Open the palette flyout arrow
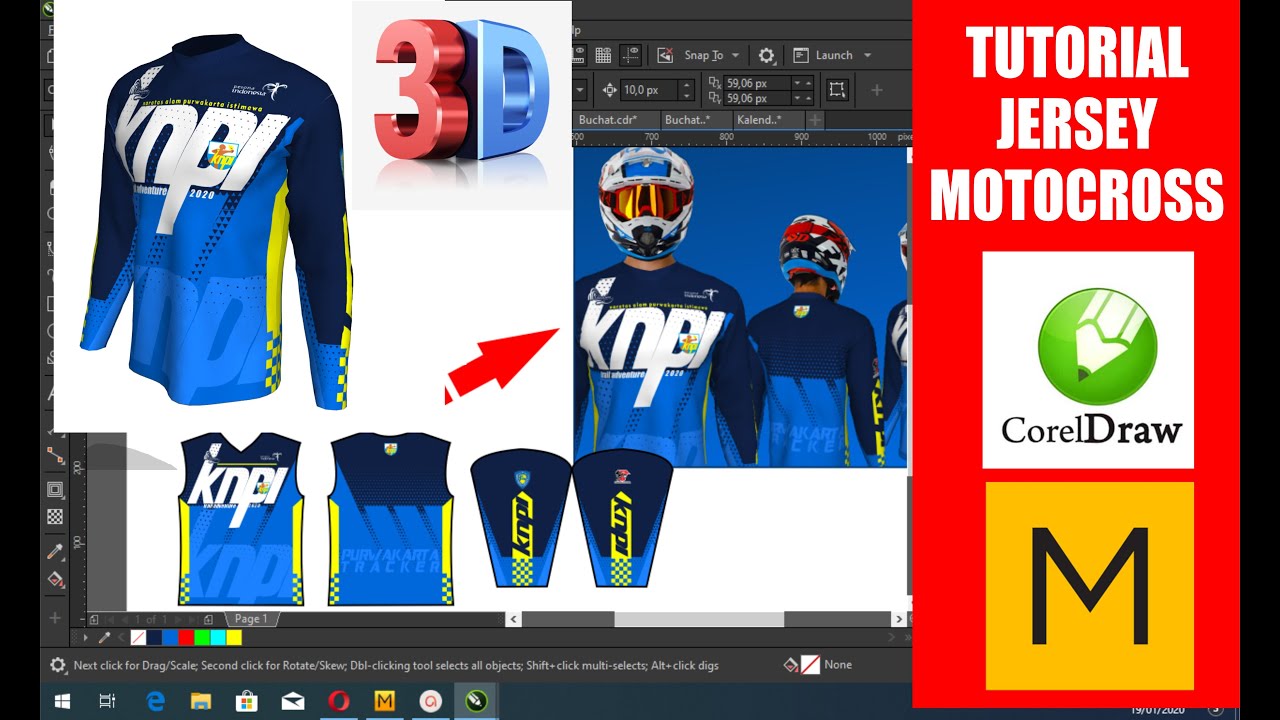The image size is (1280, 720). (x=86, y=637)
